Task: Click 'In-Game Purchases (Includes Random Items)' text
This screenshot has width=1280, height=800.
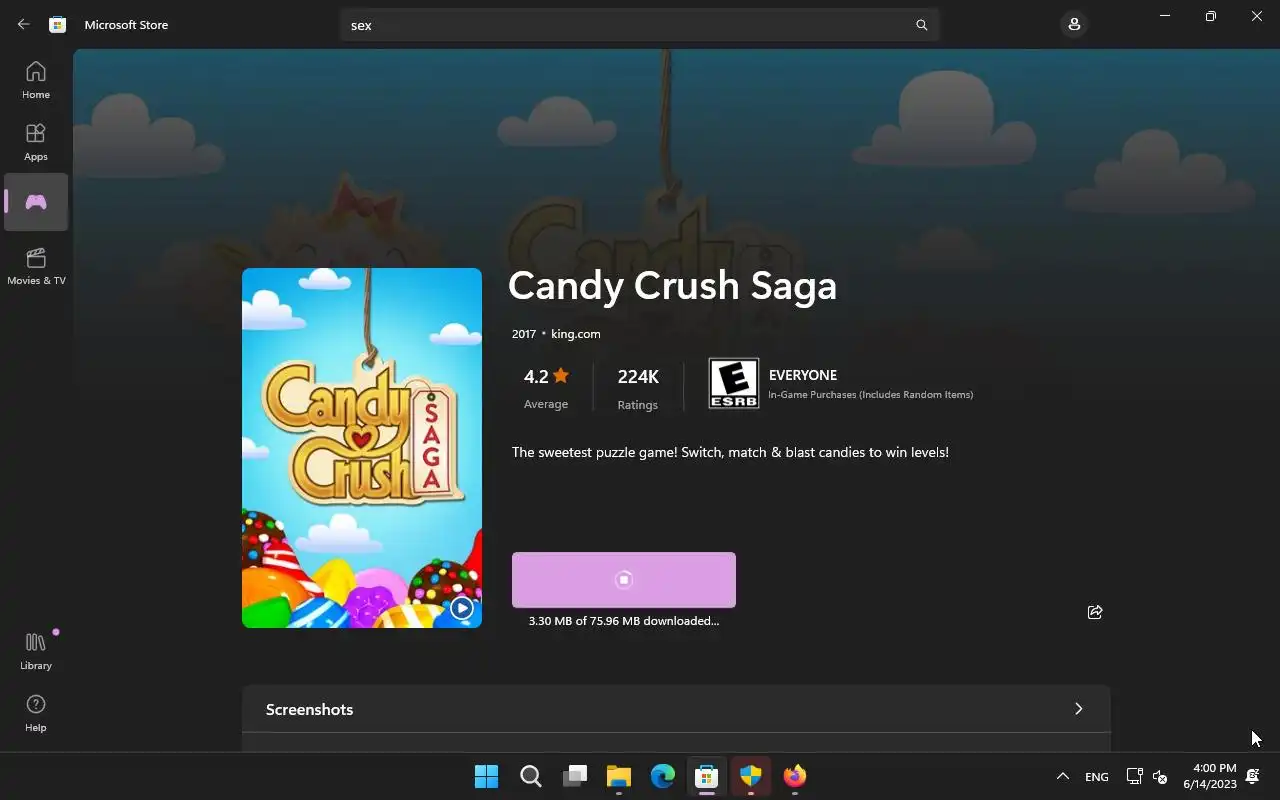Action: click(871, 395)
